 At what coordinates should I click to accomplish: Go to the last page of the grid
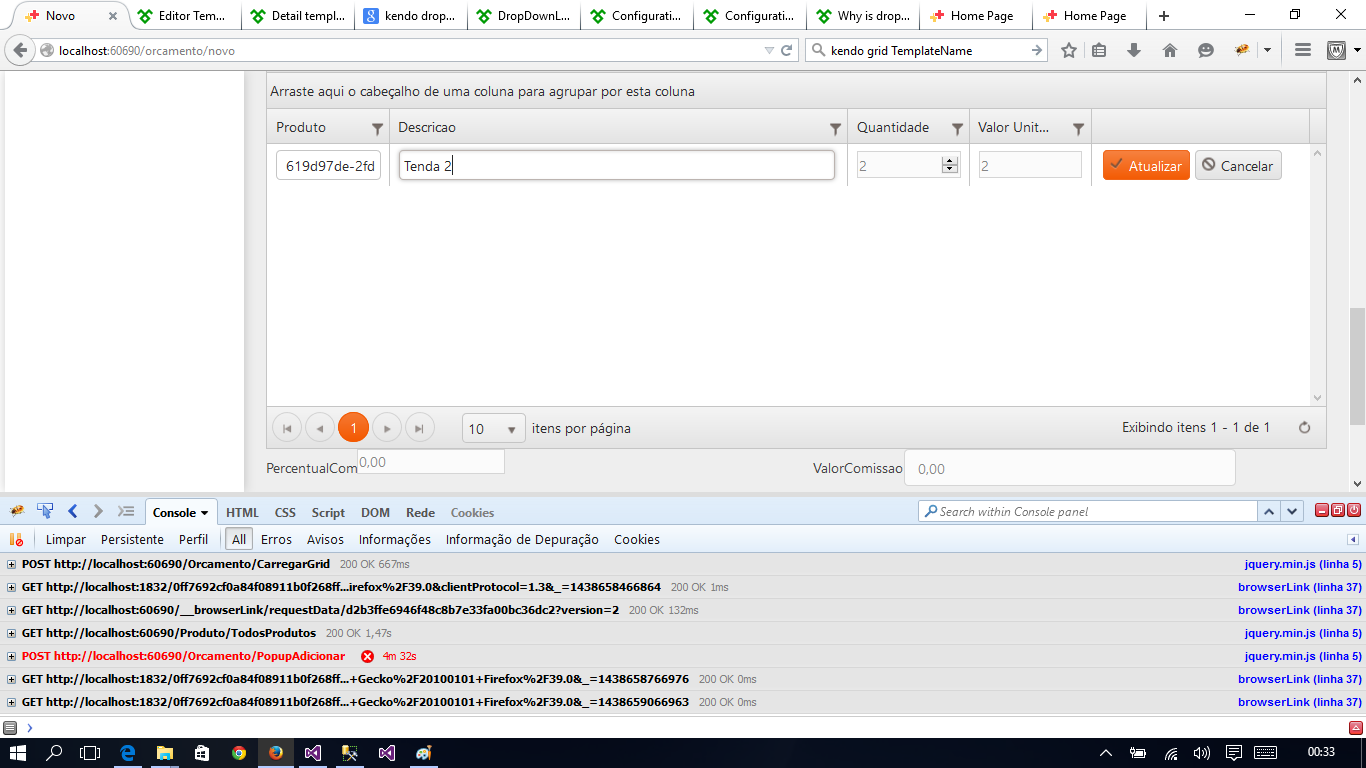pyautogui.click(x=419, y=428)
